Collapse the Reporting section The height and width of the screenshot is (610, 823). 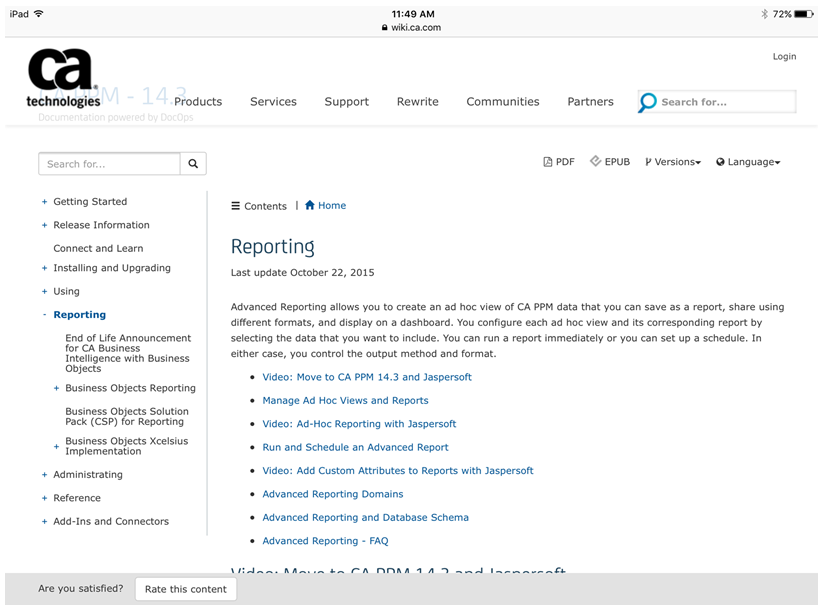[x=45, y=314]
